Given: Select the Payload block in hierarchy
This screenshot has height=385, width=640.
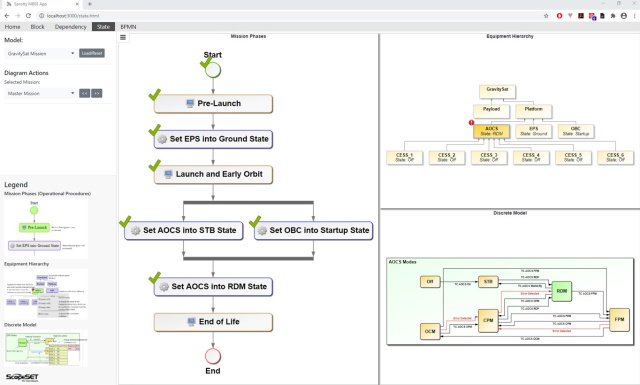Looking at the screenshot, I should [x=491, y=111].
